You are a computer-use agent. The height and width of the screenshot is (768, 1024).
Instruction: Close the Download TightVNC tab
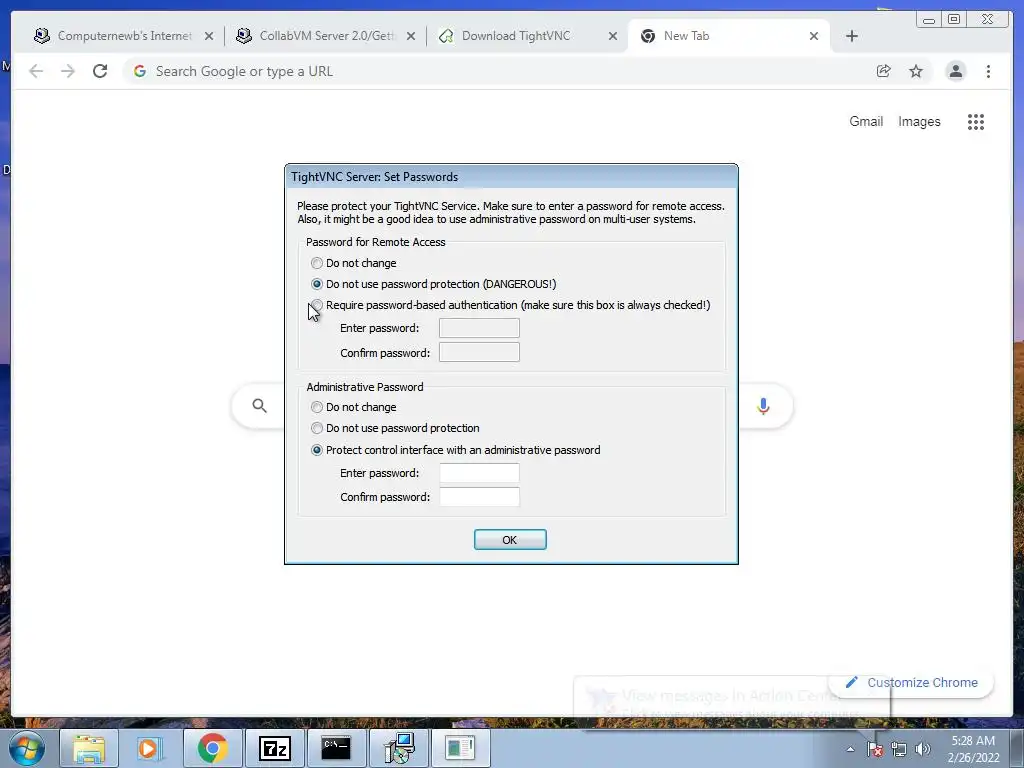point(613,36)
